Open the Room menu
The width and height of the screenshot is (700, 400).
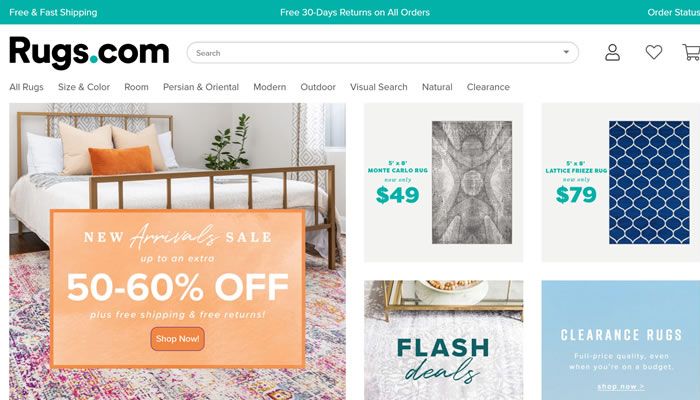pos(136,87)
